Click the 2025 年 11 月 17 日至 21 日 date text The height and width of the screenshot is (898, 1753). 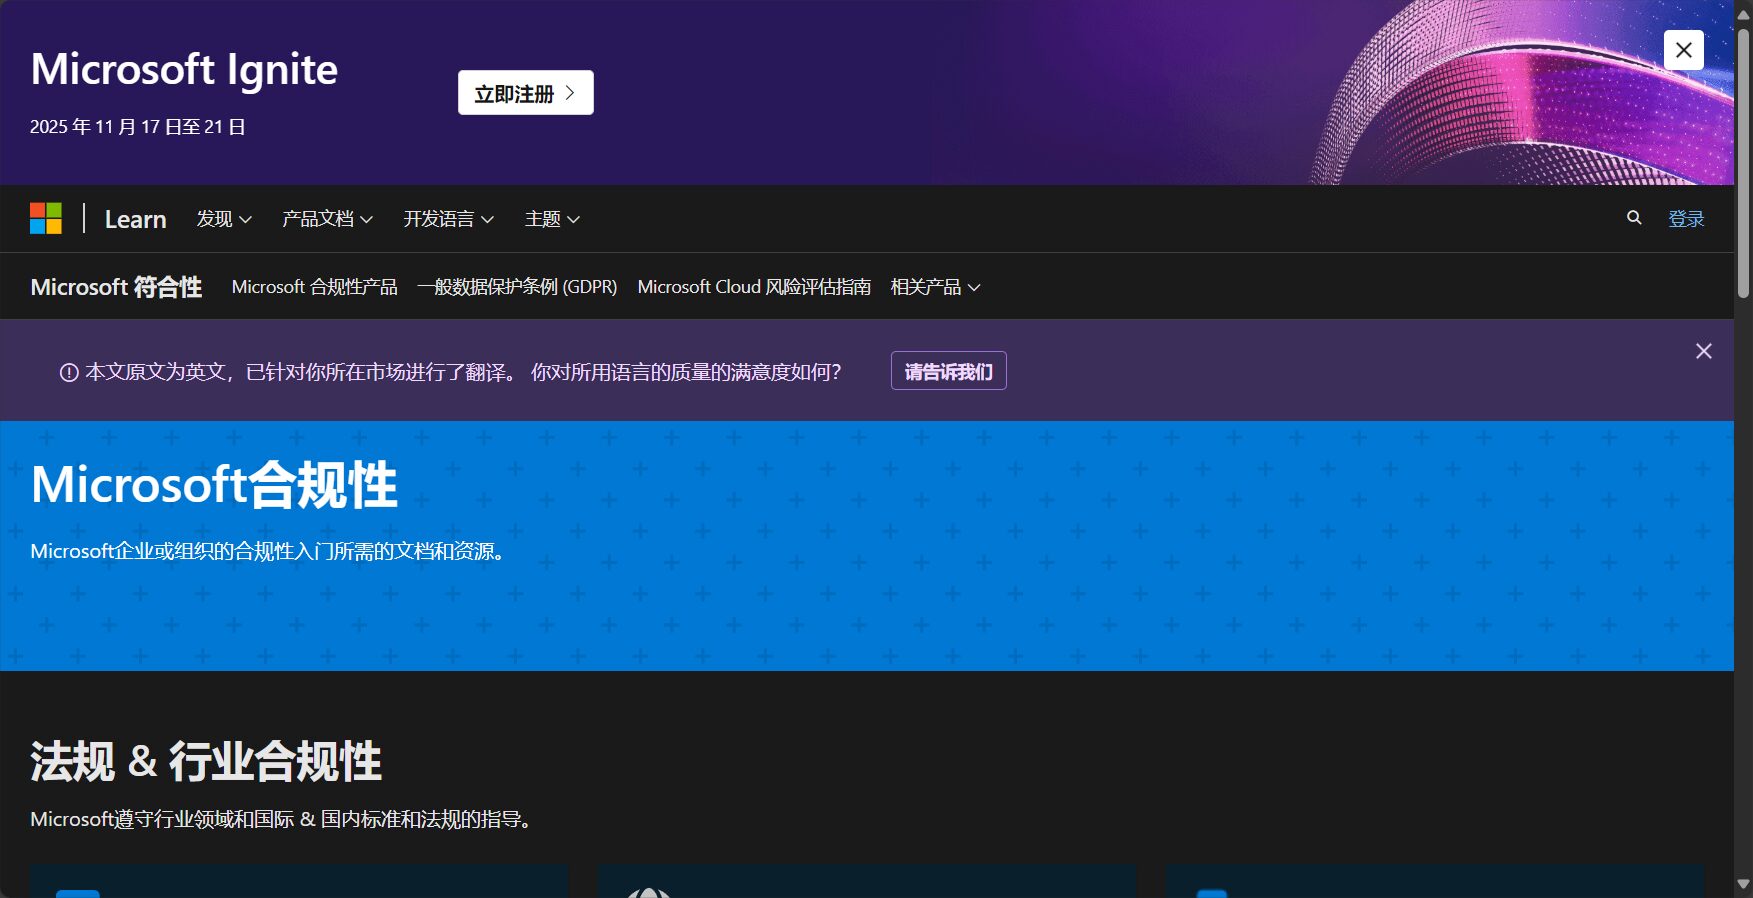(x=138, y=127)
